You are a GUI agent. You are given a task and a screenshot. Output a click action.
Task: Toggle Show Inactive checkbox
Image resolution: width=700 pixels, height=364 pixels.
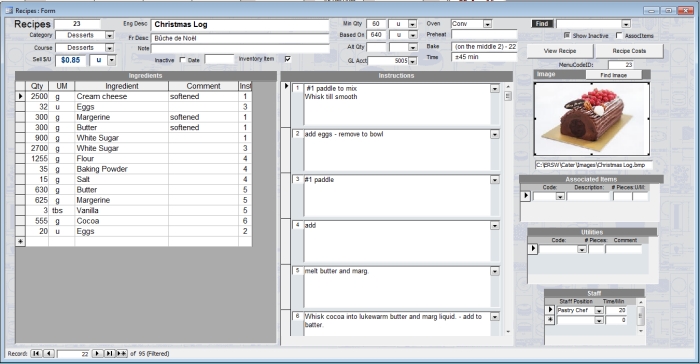point(567,35)
